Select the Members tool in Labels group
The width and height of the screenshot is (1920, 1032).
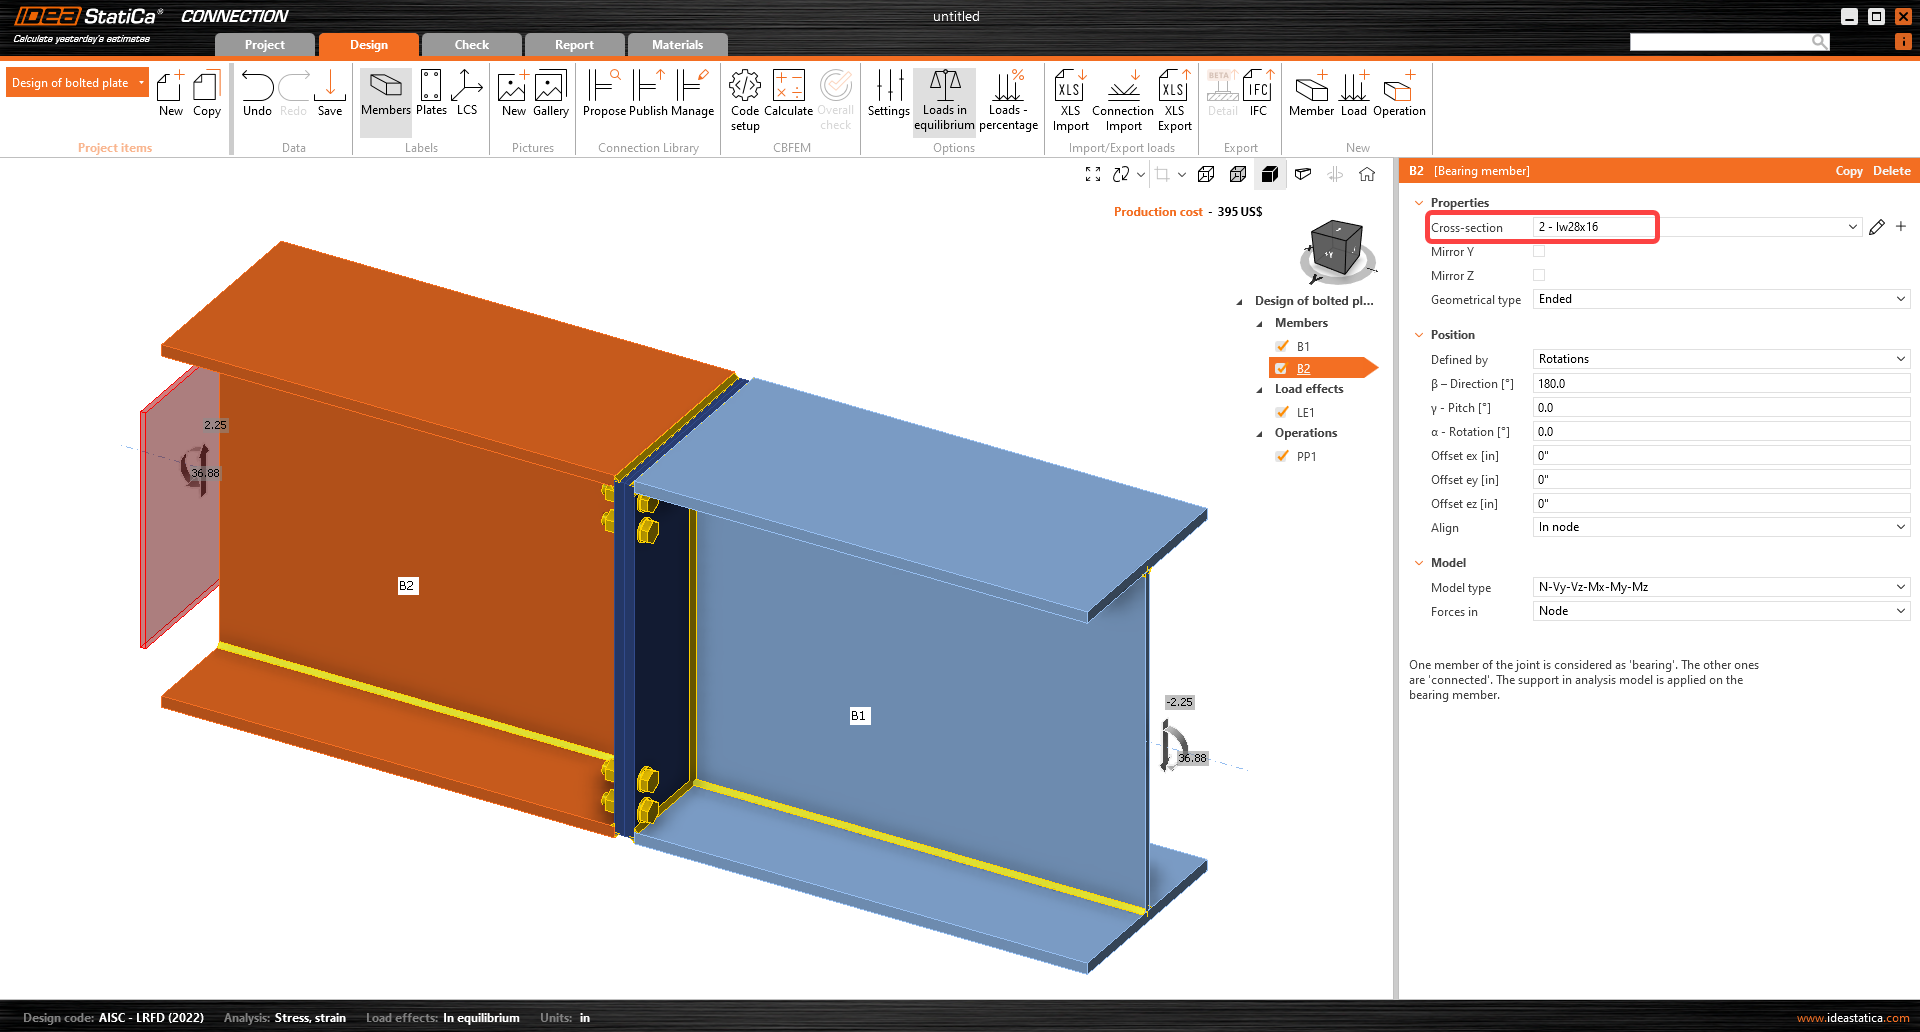pos(385,95)
